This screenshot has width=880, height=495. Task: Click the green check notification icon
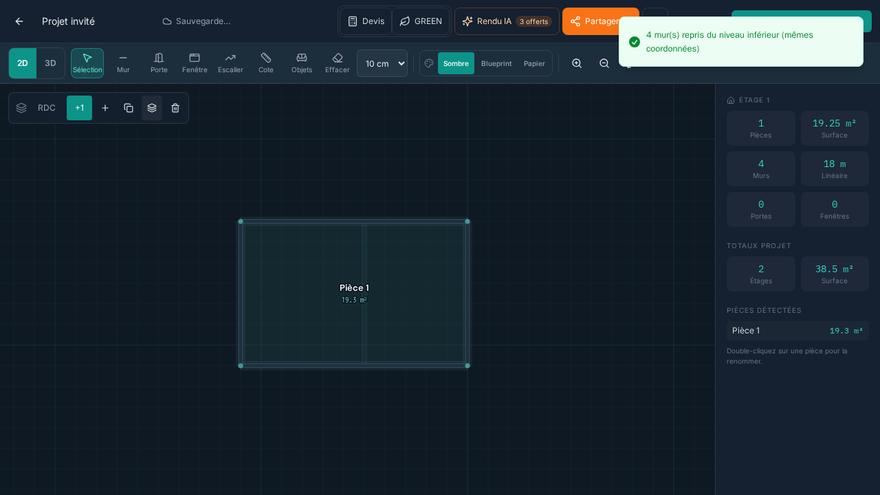point(634,42)
